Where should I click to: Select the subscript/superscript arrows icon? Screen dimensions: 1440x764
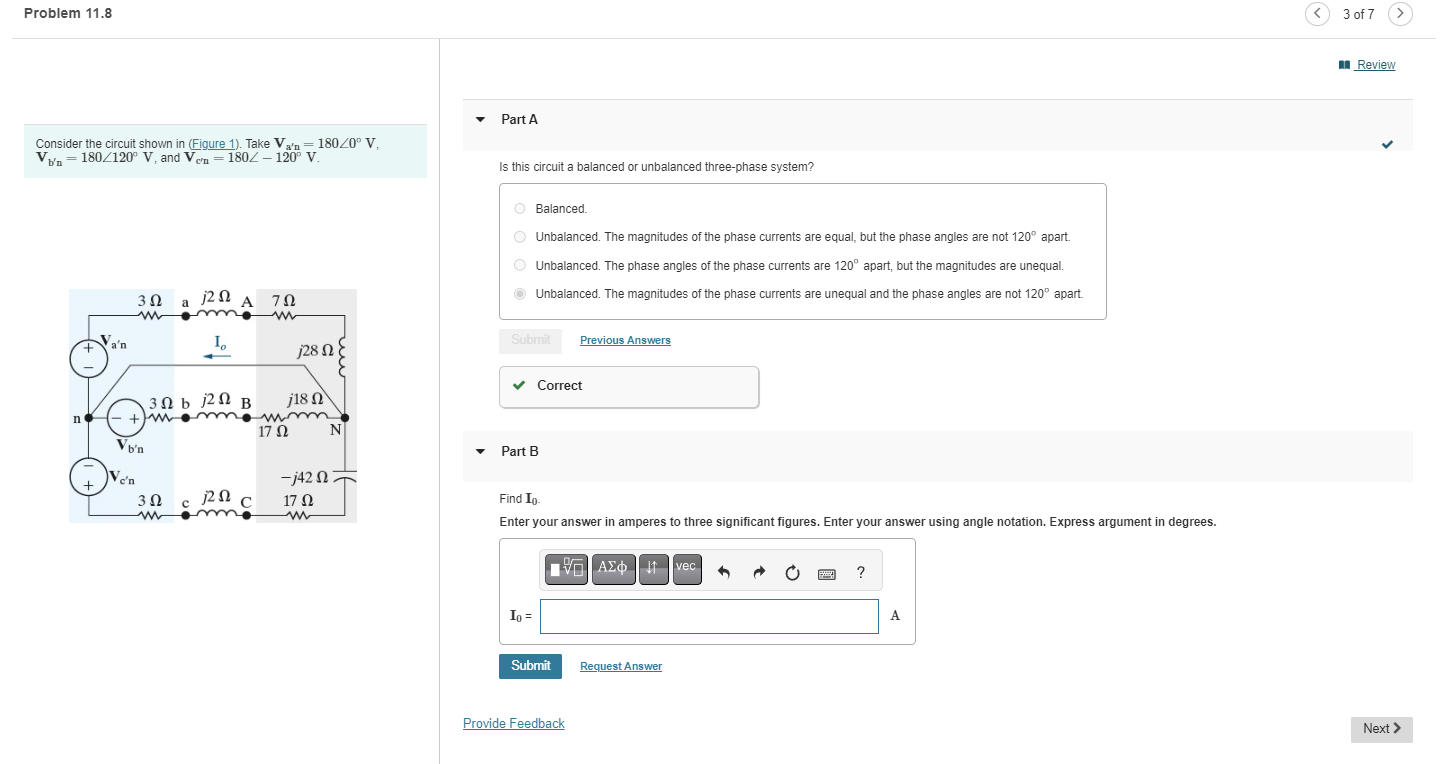[x=652, y=569]
